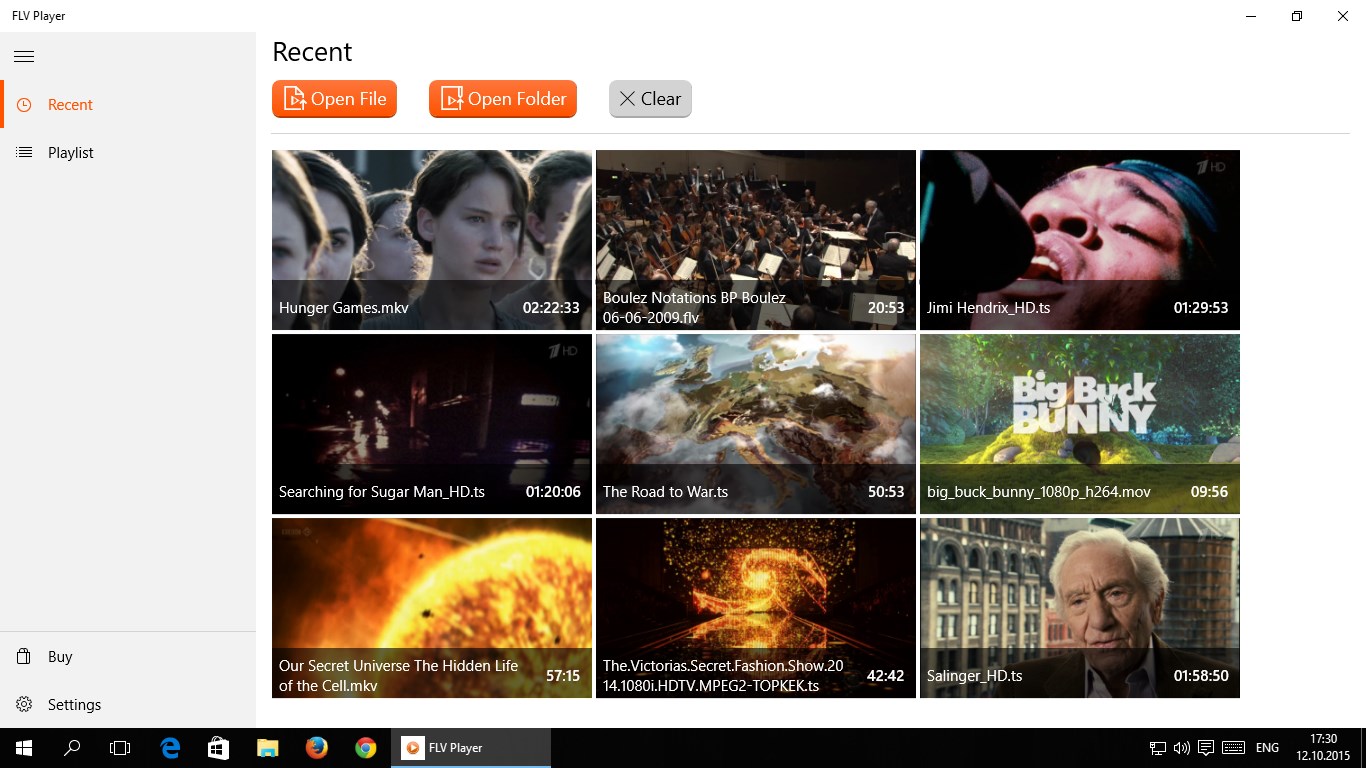Switch to the Playlist view
Screen dimensions: 1366x768
pyautogui.click(x=70, y=152)
